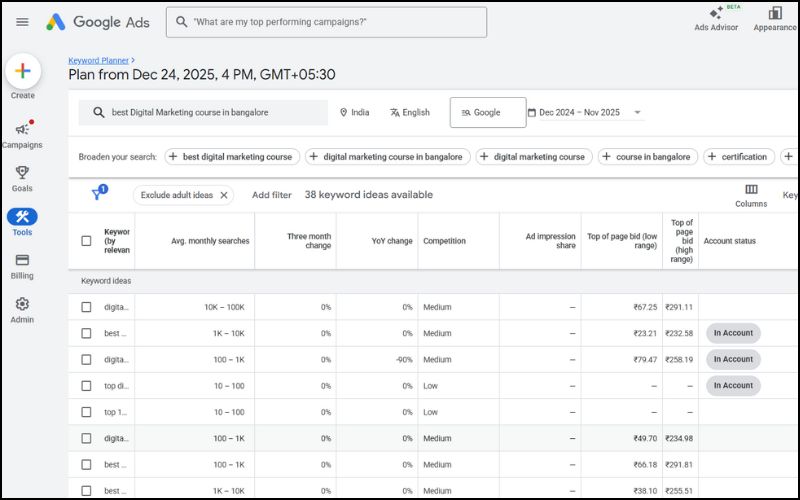Open the hamburger main menu
This screenshot has height=500, width=800.
[x=22, y=22]
